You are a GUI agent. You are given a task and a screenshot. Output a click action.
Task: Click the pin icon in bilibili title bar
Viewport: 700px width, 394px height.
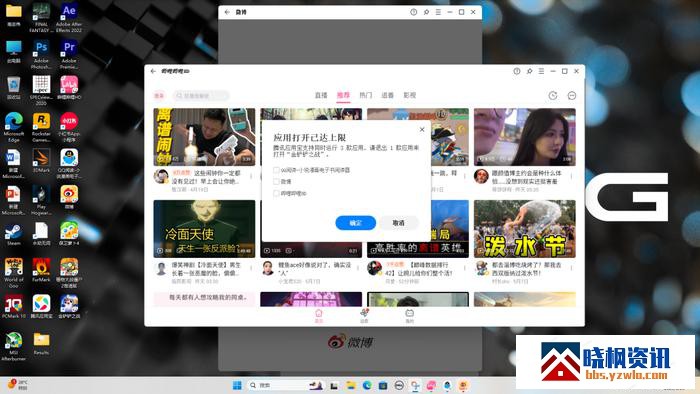click(529, 71)
